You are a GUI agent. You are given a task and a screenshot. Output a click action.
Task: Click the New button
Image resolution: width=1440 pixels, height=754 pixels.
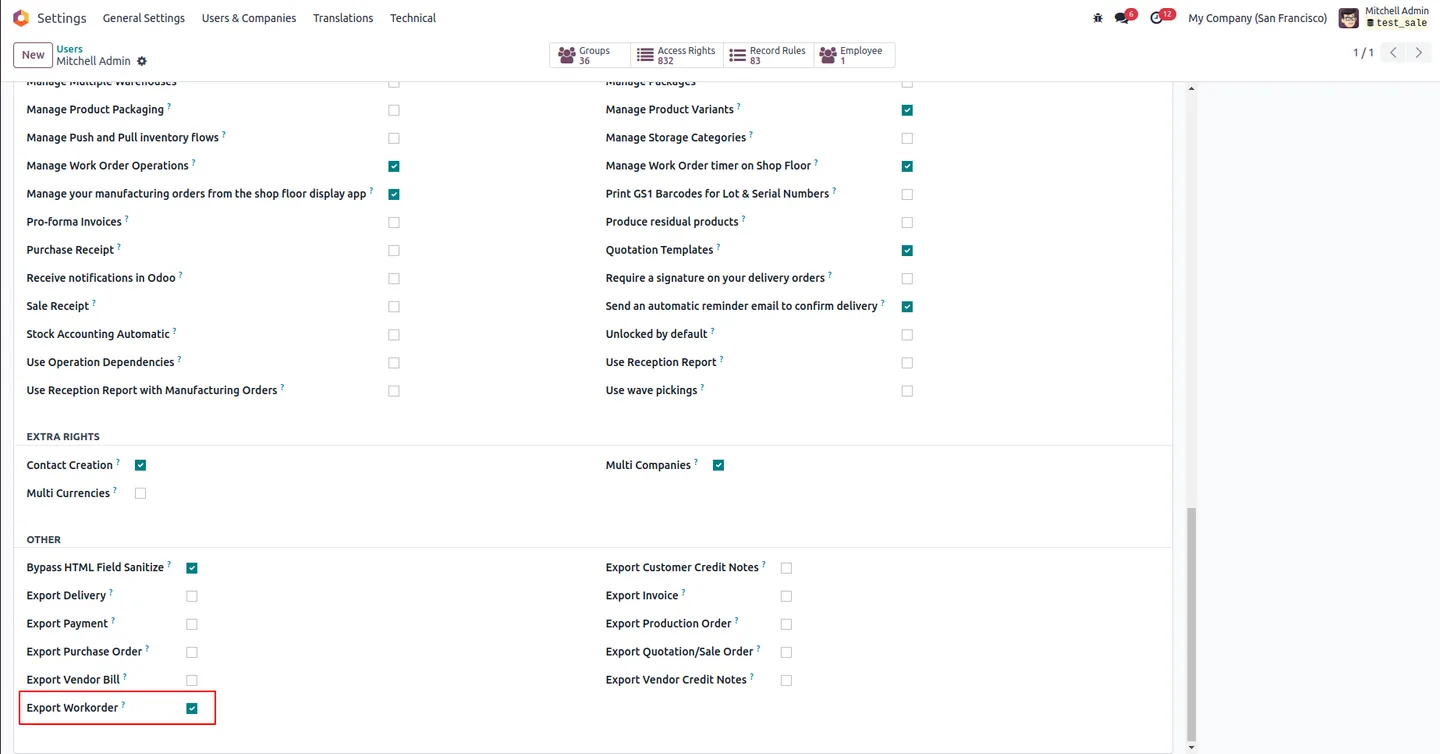point(33,55)
